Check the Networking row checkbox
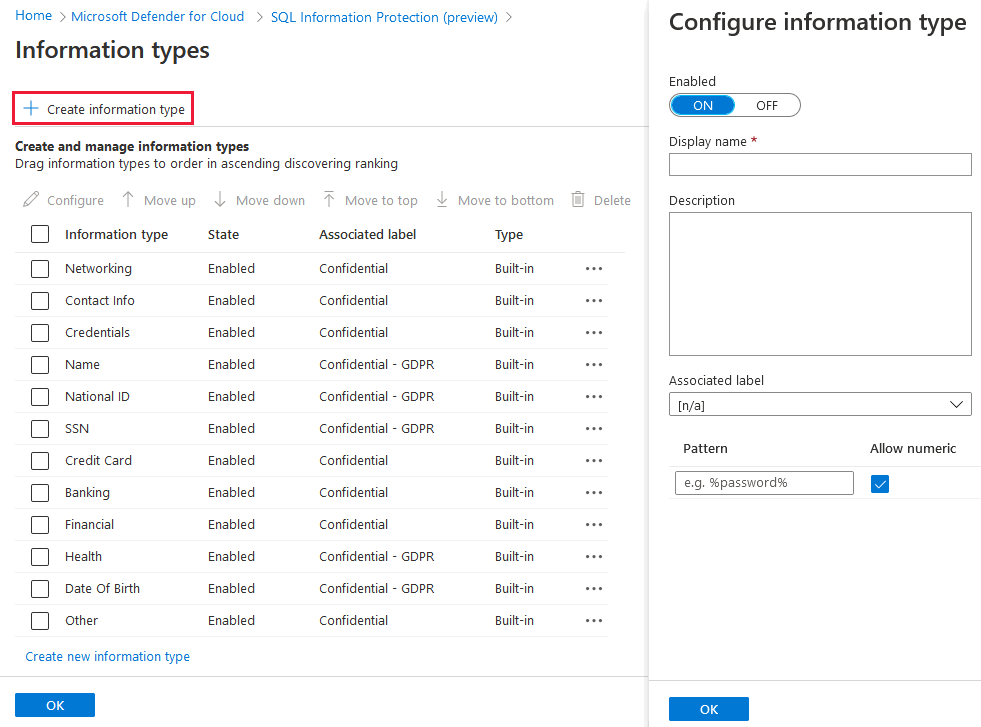Viewport: 981px width, 727px height. click(x=40, y=268)
